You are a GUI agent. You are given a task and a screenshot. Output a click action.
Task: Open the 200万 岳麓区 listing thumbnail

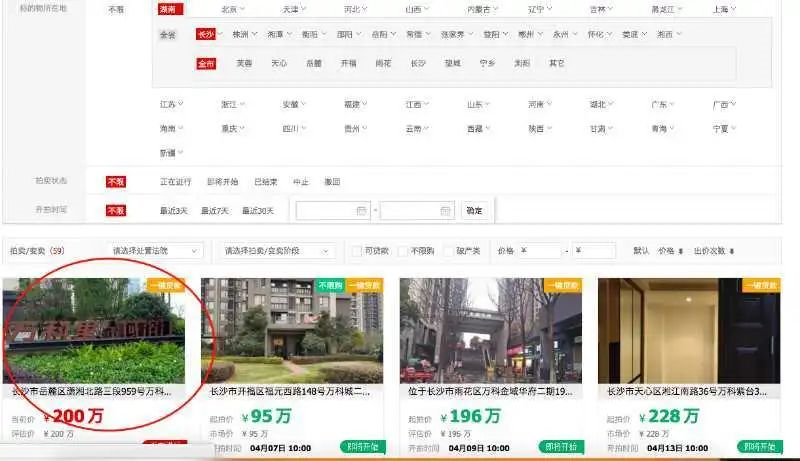click(95, 333)
